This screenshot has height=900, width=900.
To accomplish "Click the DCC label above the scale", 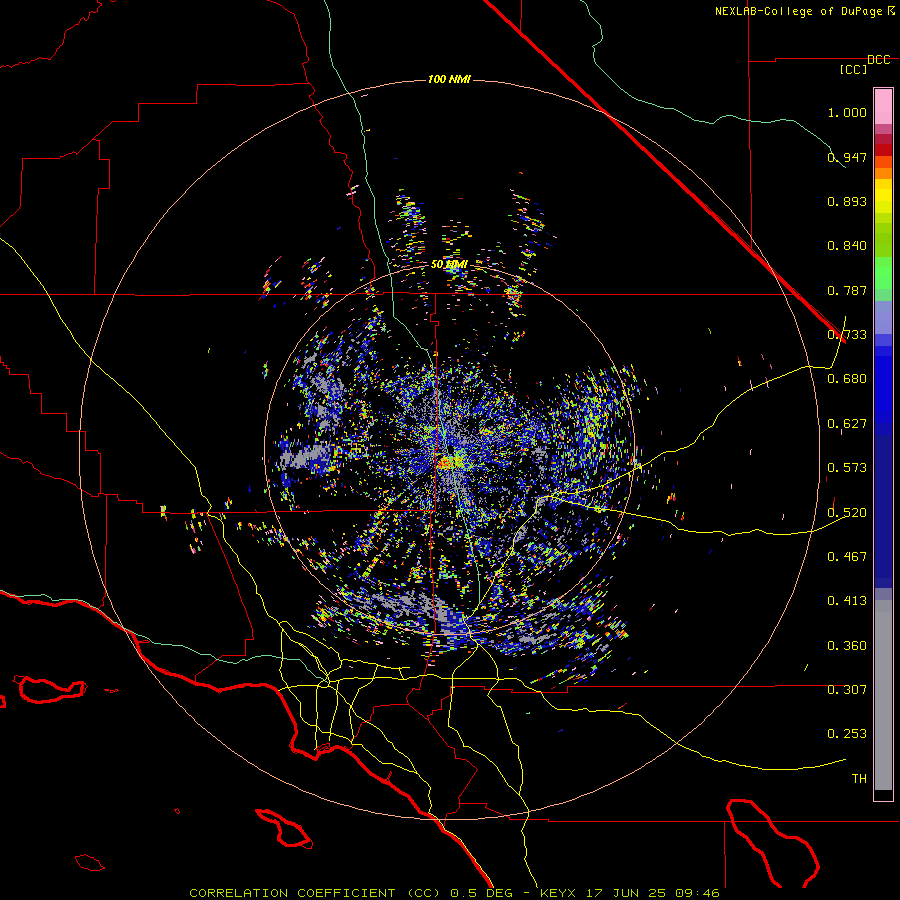I will [x=879, y=60].
